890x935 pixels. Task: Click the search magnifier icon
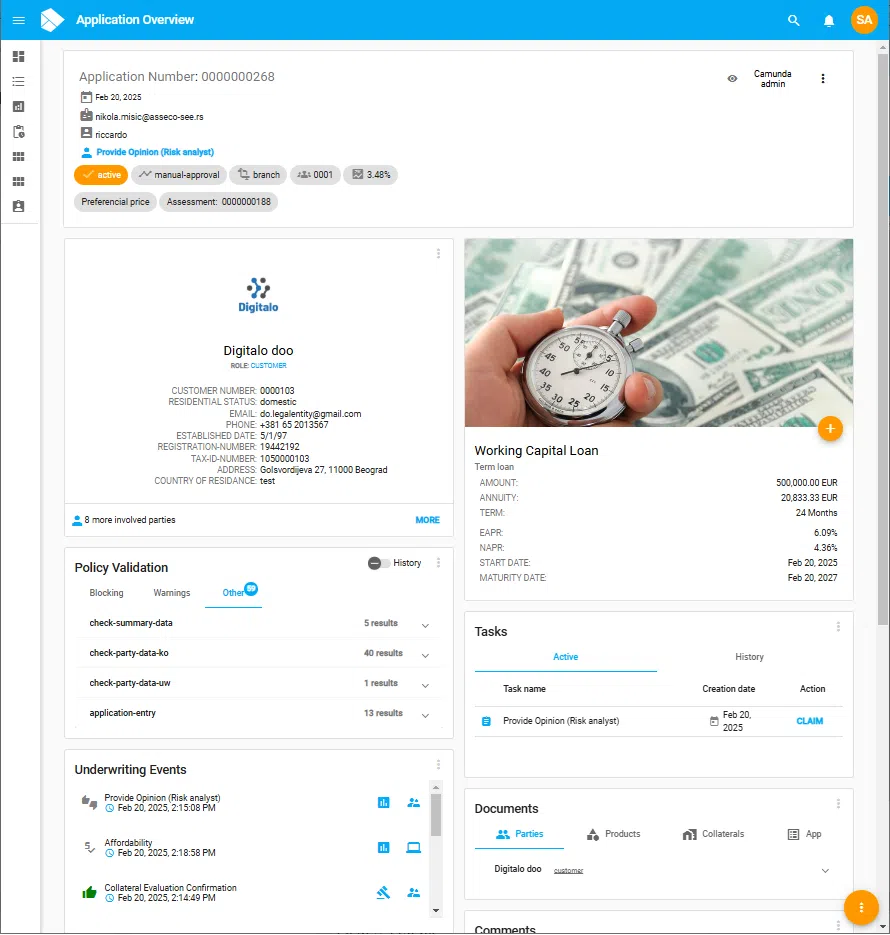(794, 20)
